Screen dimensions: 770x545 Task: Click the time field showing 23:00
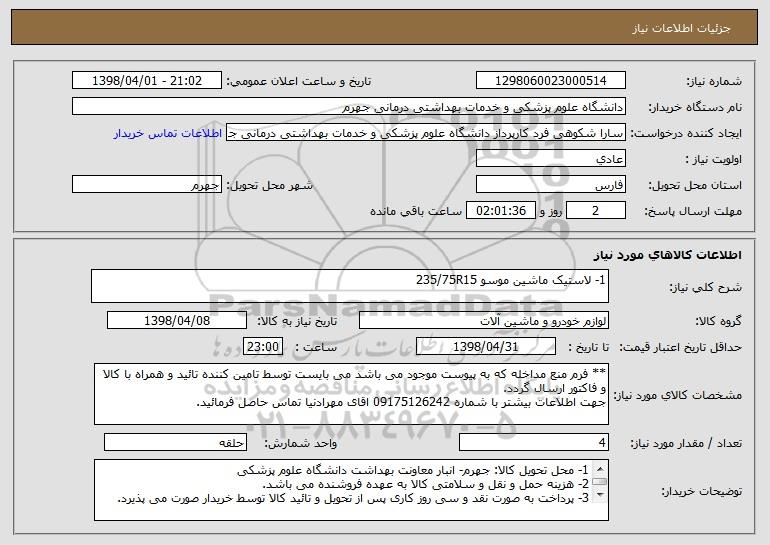pyautogui.click(x=263, y=347)
